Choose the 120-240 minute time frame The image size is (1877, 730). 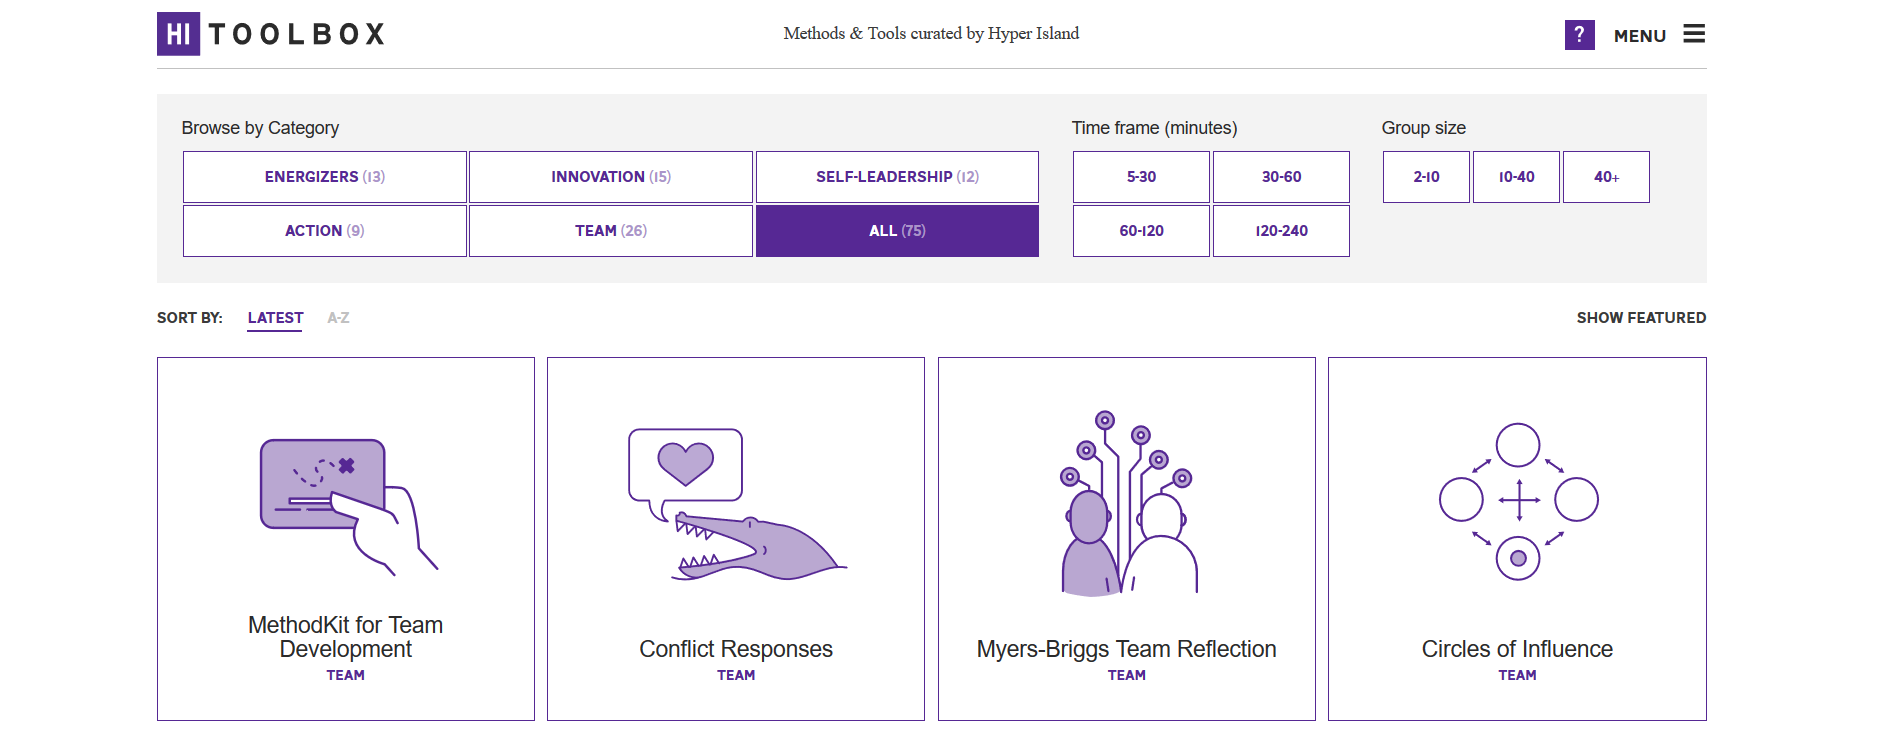click(x=1281, y=231)
